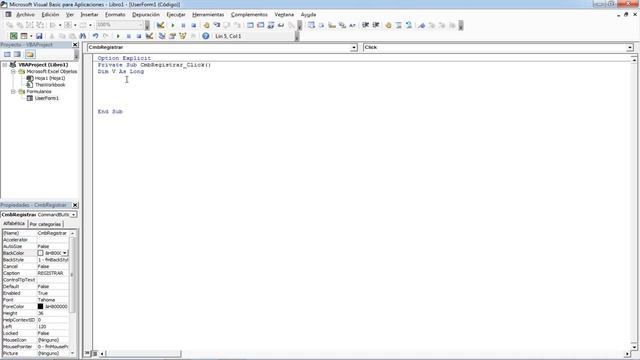Open the zoom percentage dropdown
640x360 pixels.
(141, 25)
